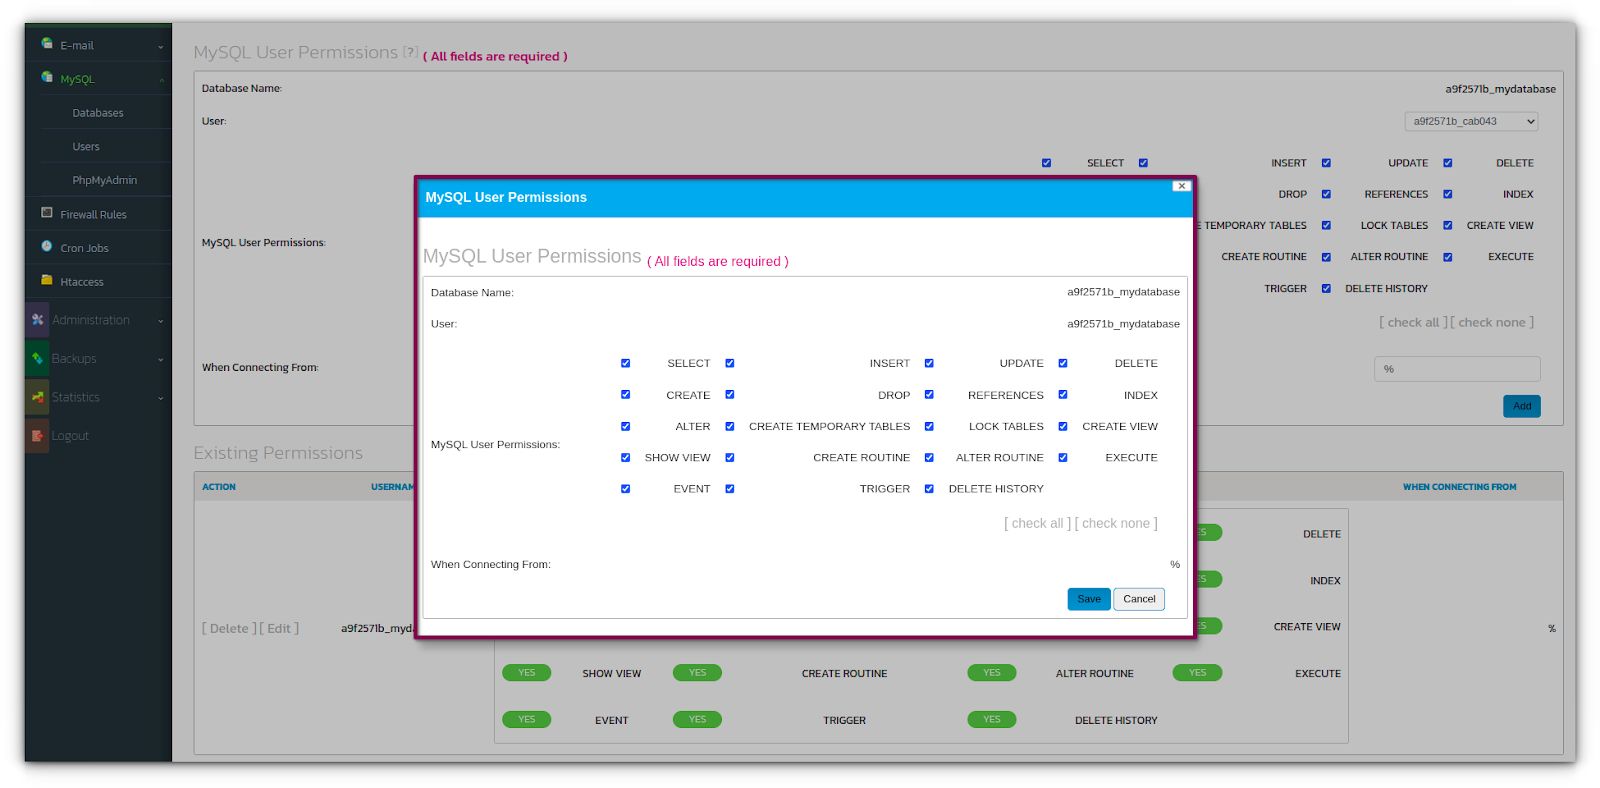
Task: Expand the Administration menu chevron
Action: (160, 321)
